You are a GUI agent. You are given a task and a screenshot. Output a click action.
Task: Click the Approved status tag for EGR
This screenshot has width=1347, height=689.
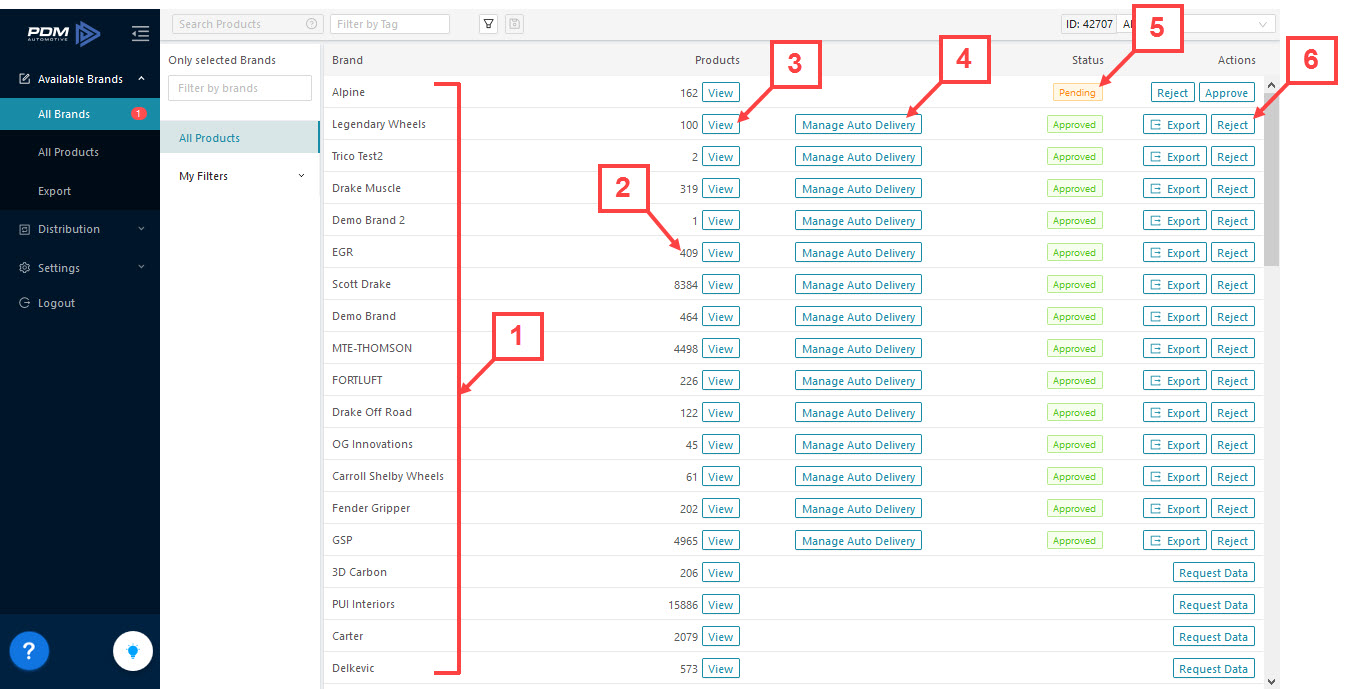[x=1074, y=253]
